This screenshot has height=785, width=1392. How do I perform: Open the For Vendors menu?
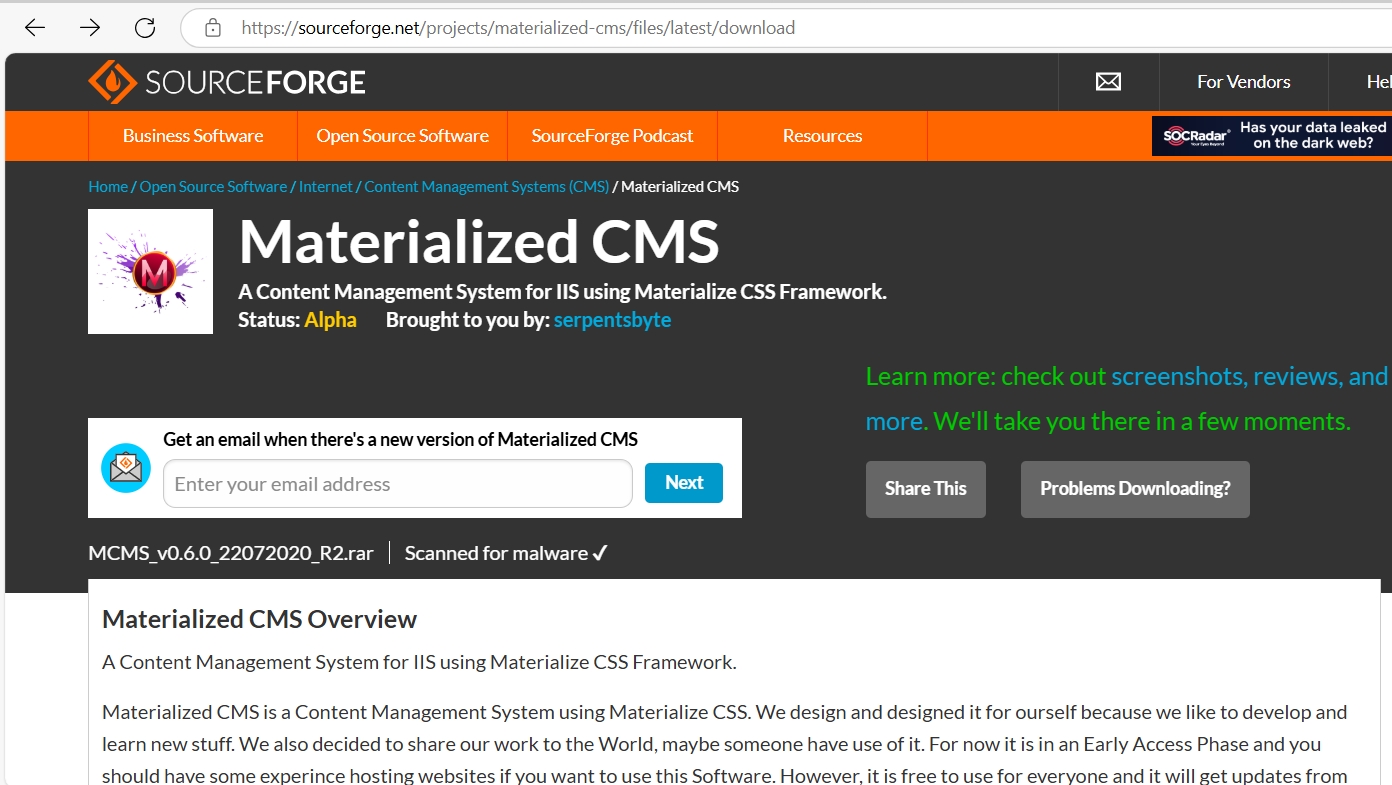pos(1243,82)
